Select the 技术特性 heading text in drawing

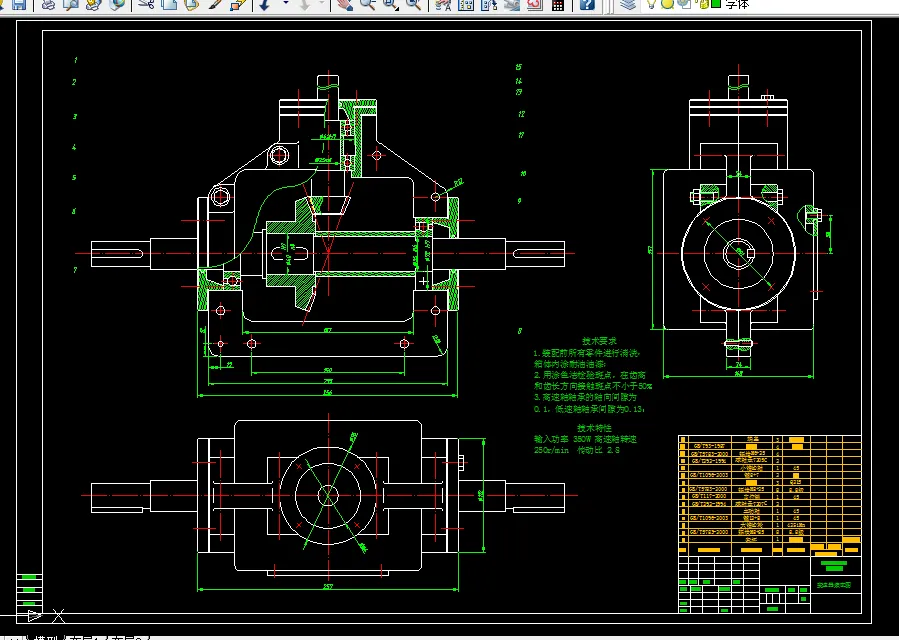[595, 428]
